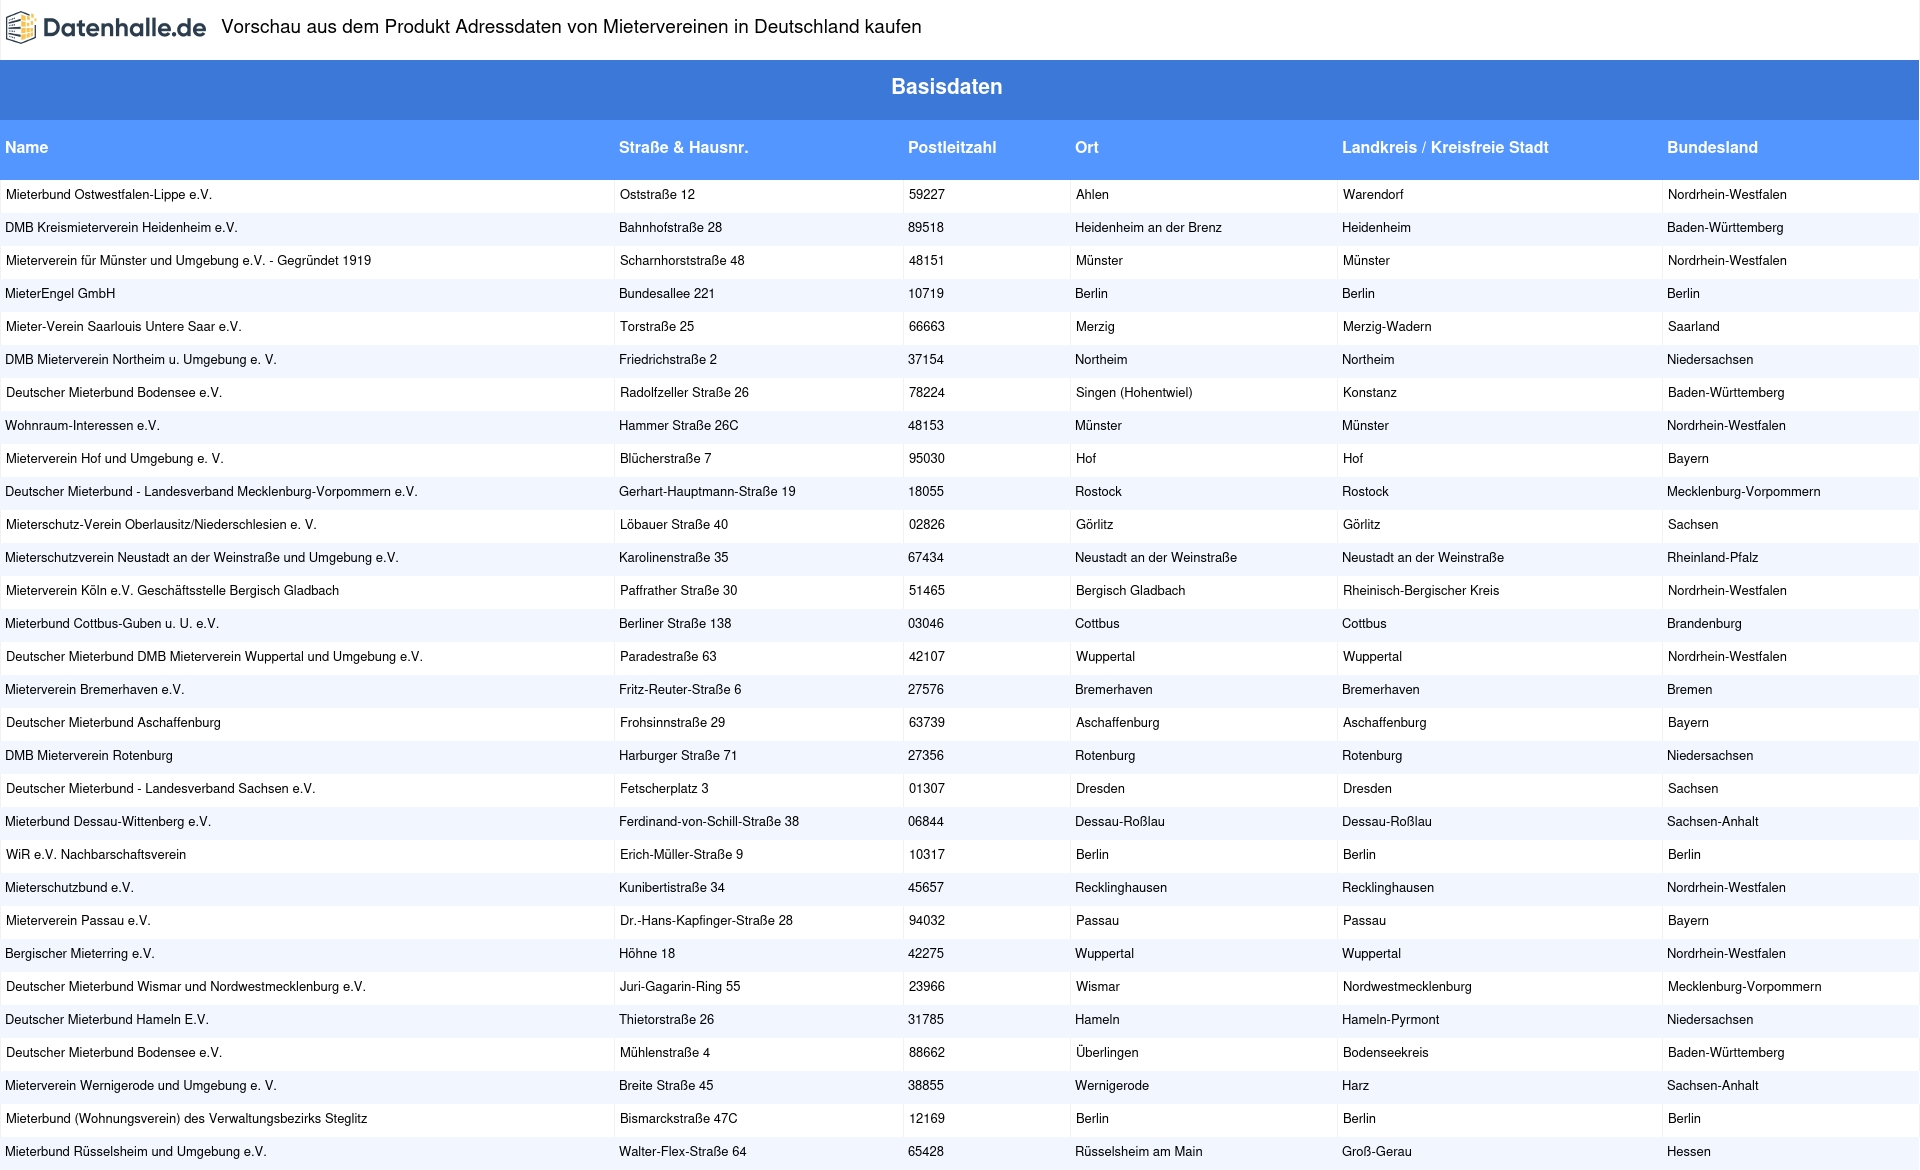Select Mieter-Verein Saarlouis Untere Saar e.V.
Image resolution: width=1920 pixels, height=1170 pixels.
click(124, 327)
